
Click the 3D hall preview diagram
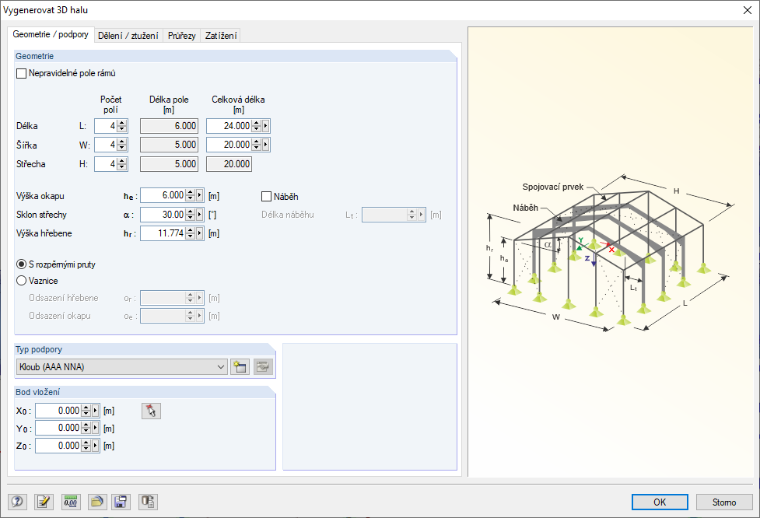tap(610, 253)
